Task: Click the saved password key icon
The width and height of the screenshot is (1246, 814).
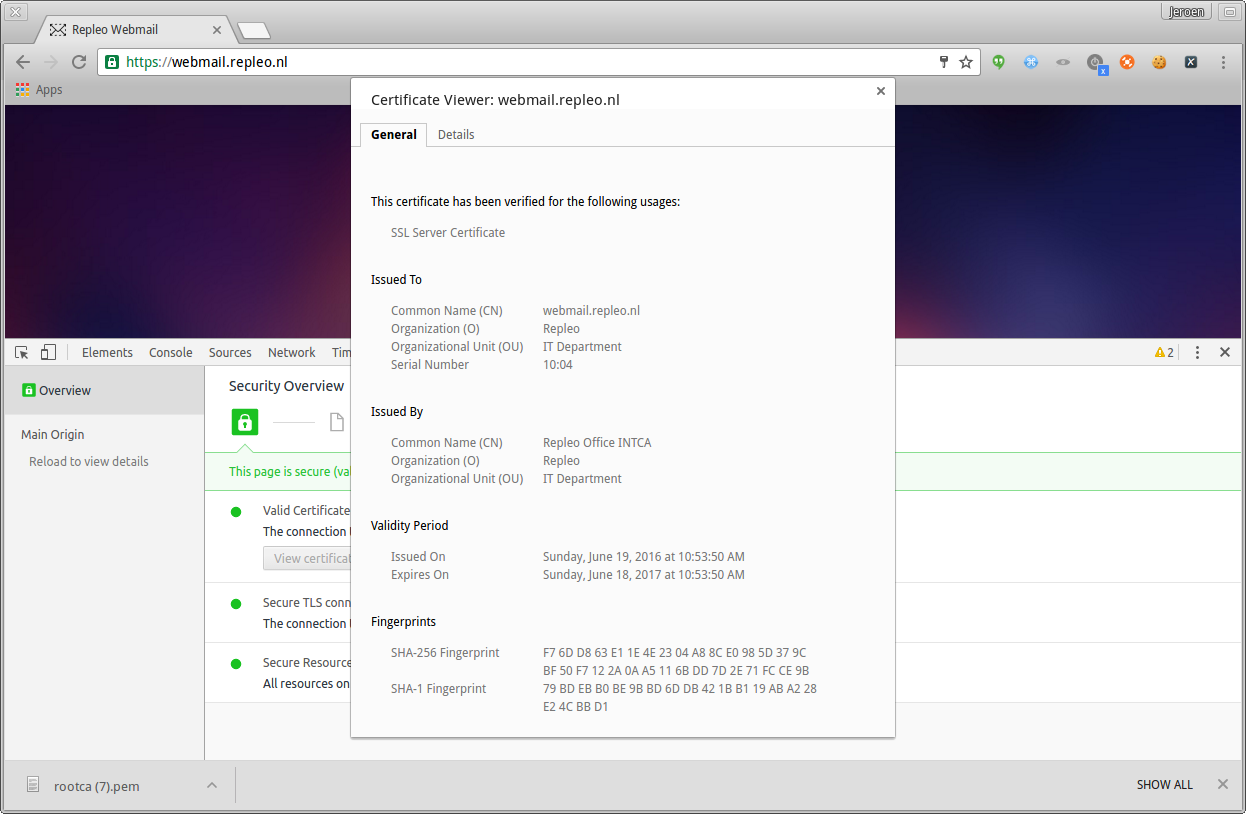Action: point(943,62)
